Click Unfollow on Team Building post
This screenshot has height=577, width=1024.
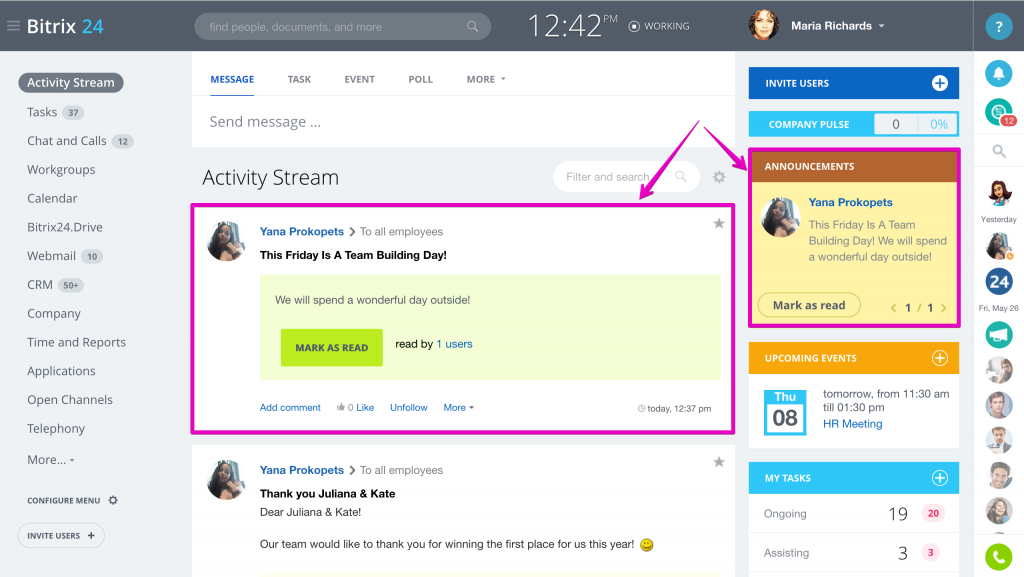409,407
